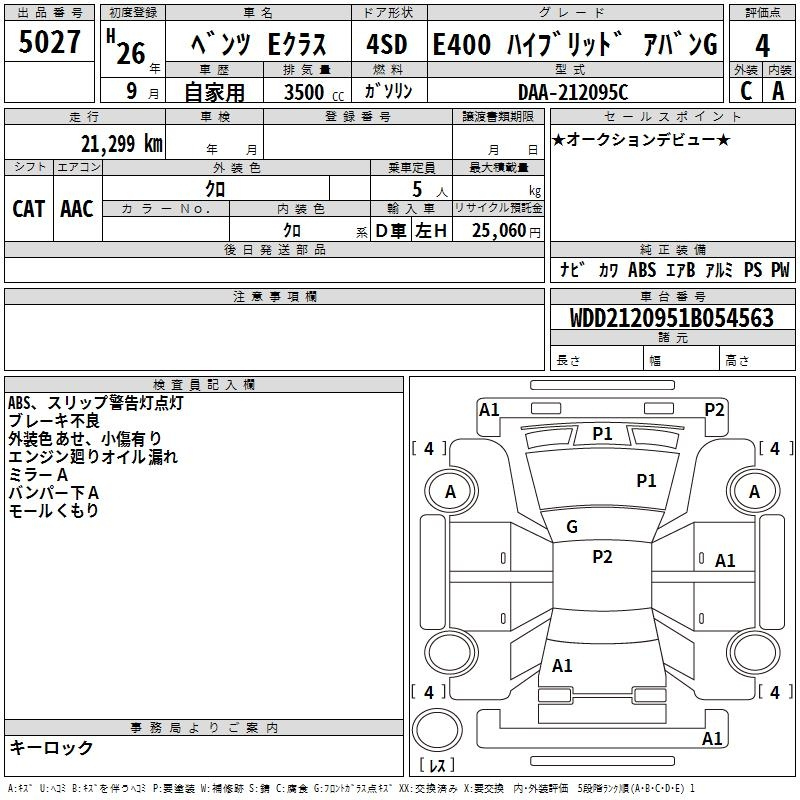Select the vehicle history value 自家用

coord(214,92)
